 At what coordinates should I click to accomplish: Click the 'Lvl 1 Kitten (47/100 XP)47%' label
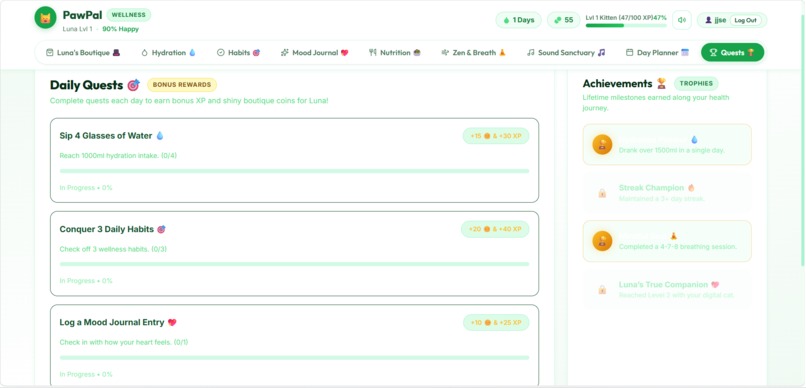626,17
